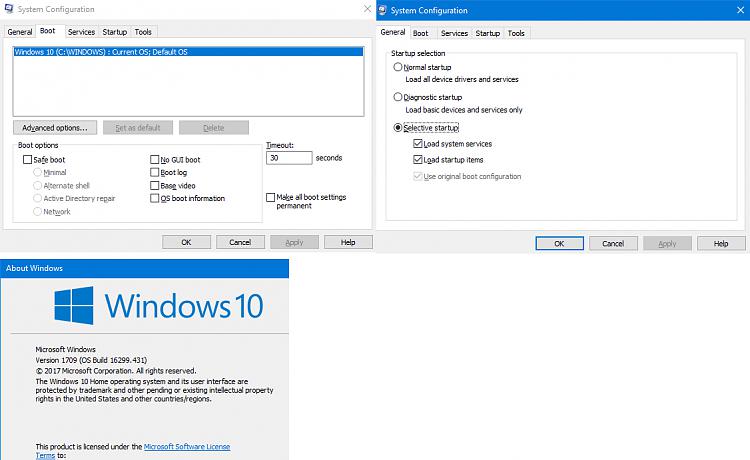750x460 pixels.
Task: Select Boot tab in the left window
Action: [x=48, y=31]
